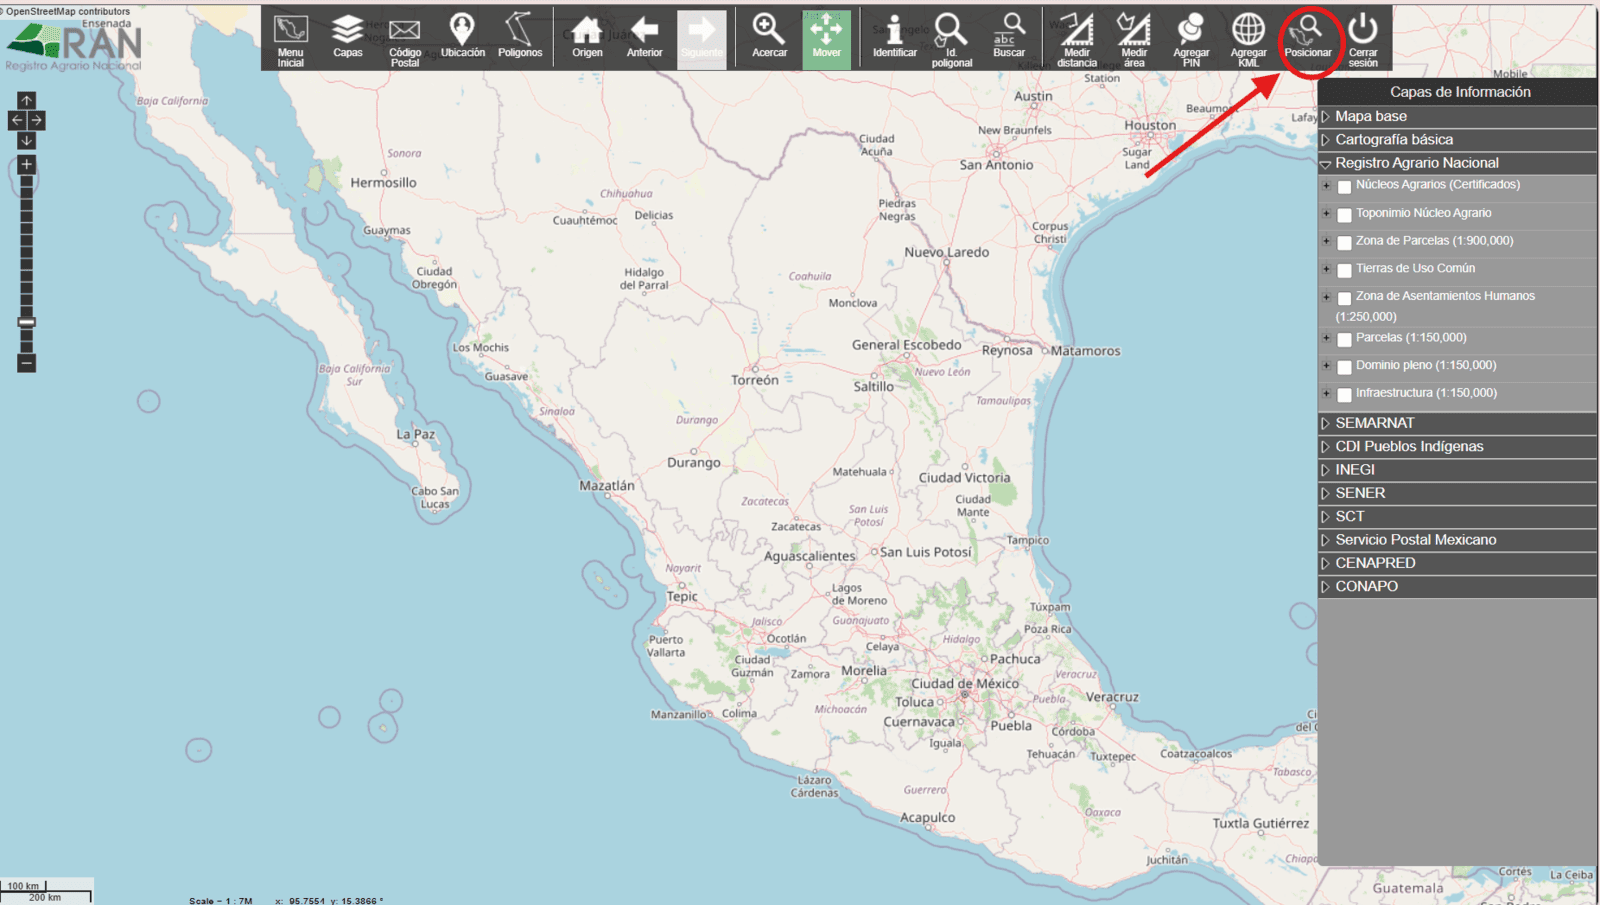Click the Capas de Información header
This screenshot has height=905, width=1600.
pyautogui.click(x=1460, y=92)
